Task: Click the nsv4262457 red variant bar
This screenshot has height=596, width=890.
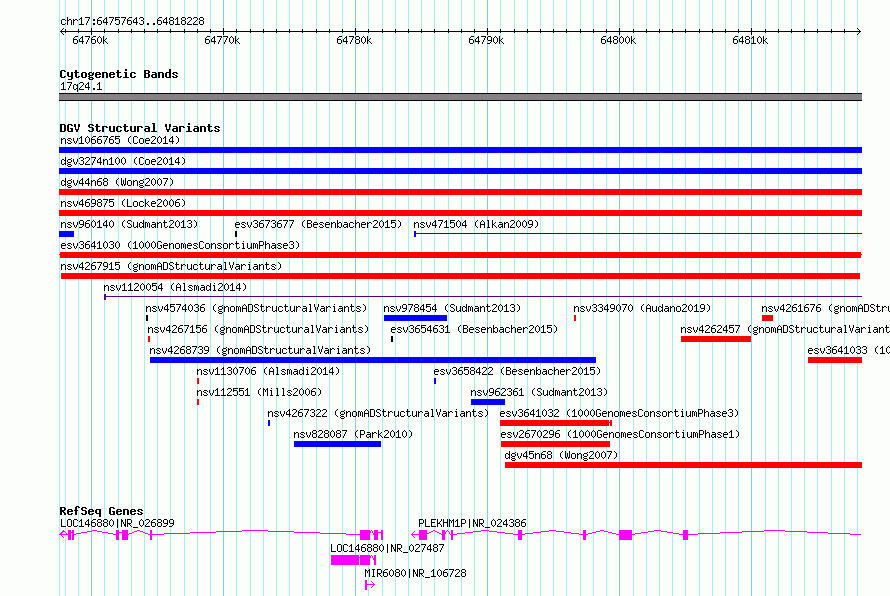Action: (716, 339)
